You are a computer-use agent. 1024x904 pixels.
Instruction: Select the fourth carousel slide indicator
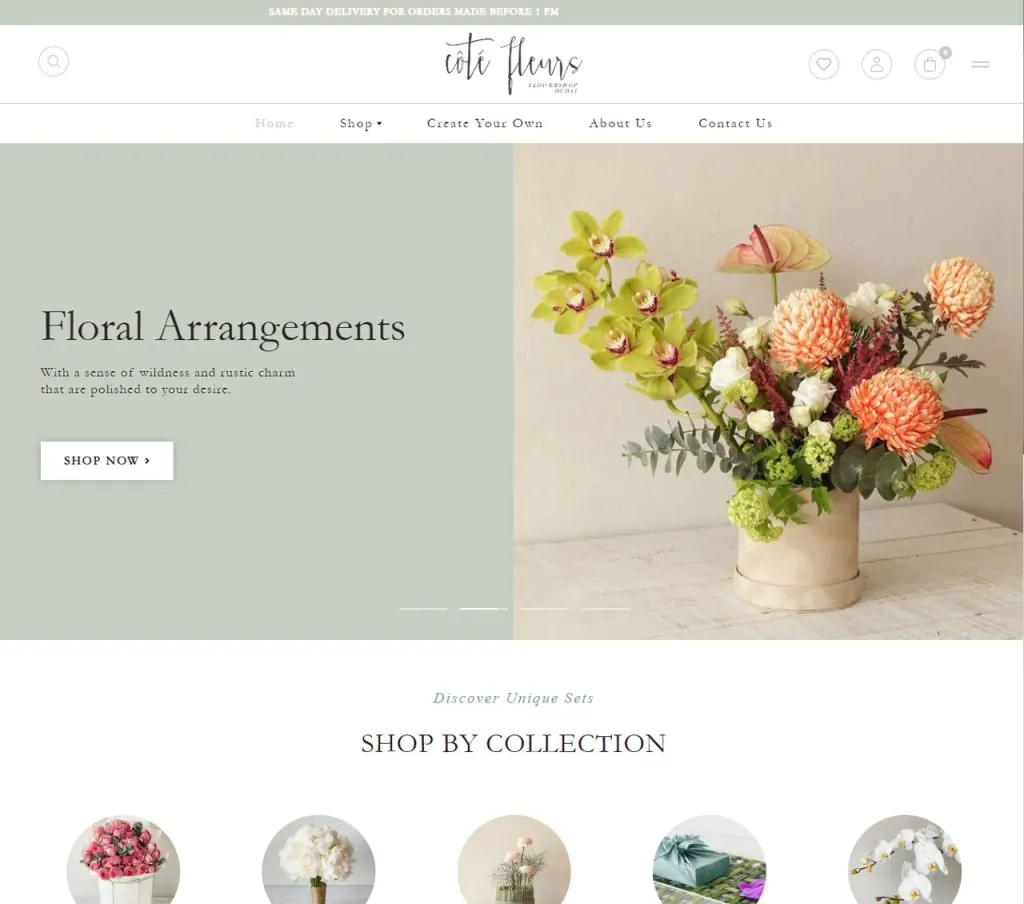point(605,609)
